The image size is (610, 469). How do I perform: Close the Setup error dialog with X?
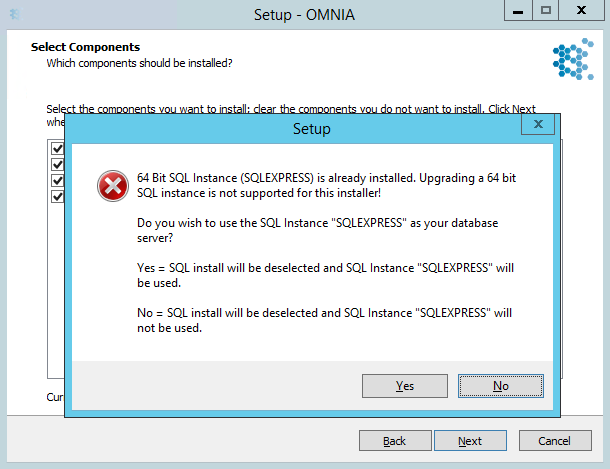(538, 124)
